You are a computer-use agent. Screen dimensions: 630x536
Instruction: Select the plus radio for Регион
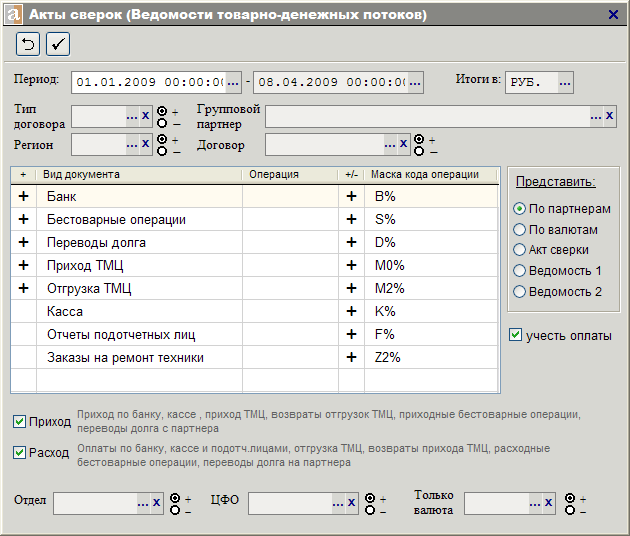click(162, 139)
